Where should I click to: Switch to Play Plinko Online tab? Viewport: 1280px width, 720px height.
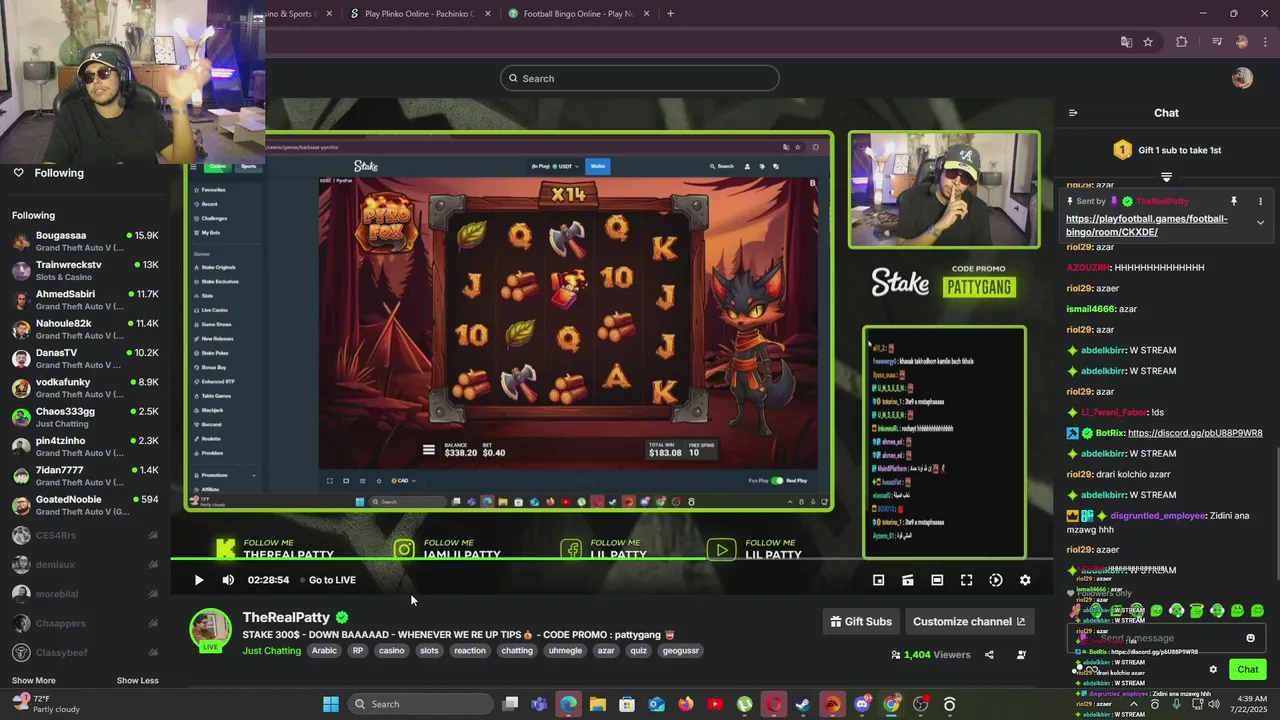coord(418,14)
